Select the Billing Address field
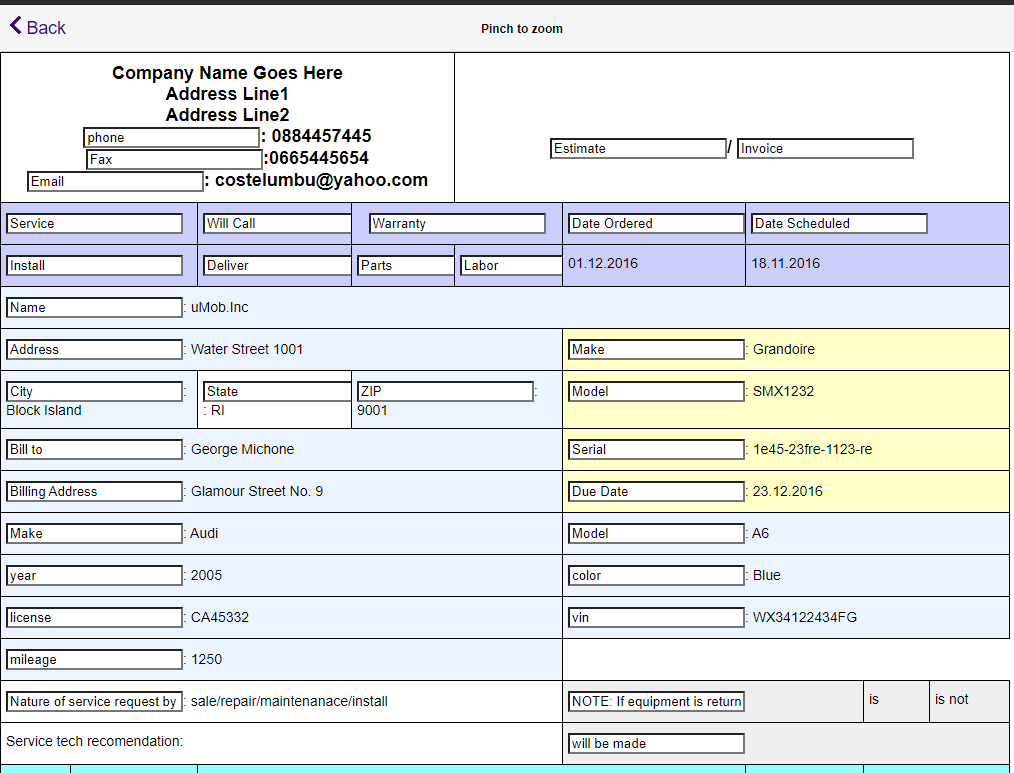Screen dimensions: 1014x773 coord(94,491)
